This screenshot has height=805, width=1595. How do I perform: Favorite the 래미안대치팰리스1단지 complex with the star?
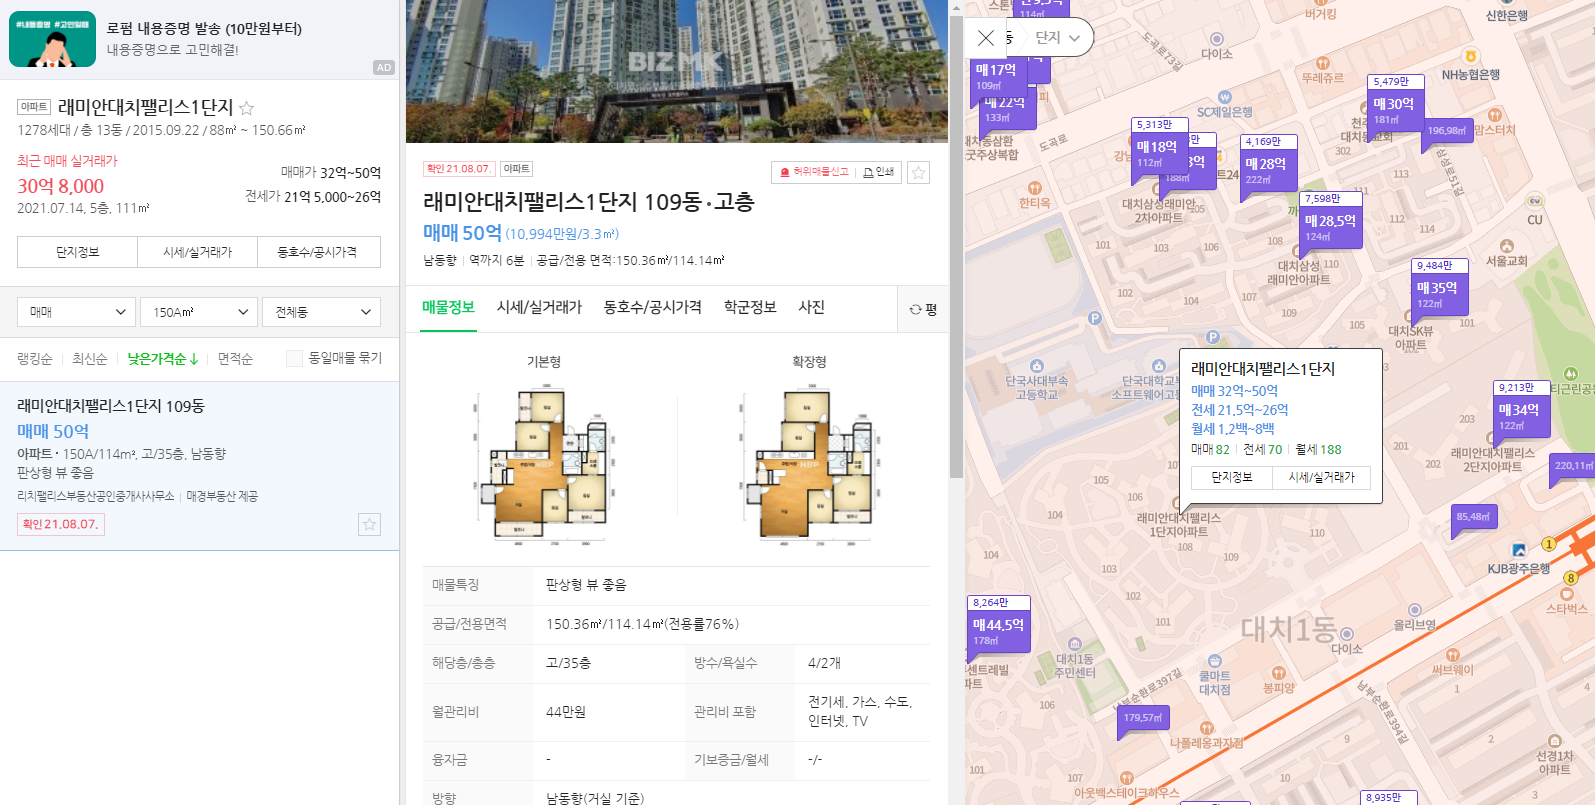(247, 108)
